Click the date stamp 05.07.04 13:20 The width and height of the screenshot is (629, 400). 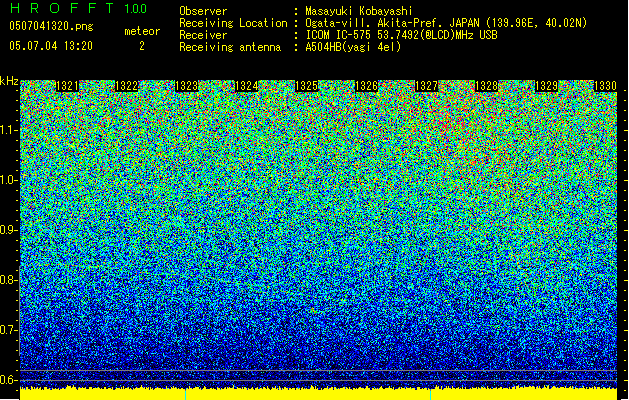(x=51, y=46)
